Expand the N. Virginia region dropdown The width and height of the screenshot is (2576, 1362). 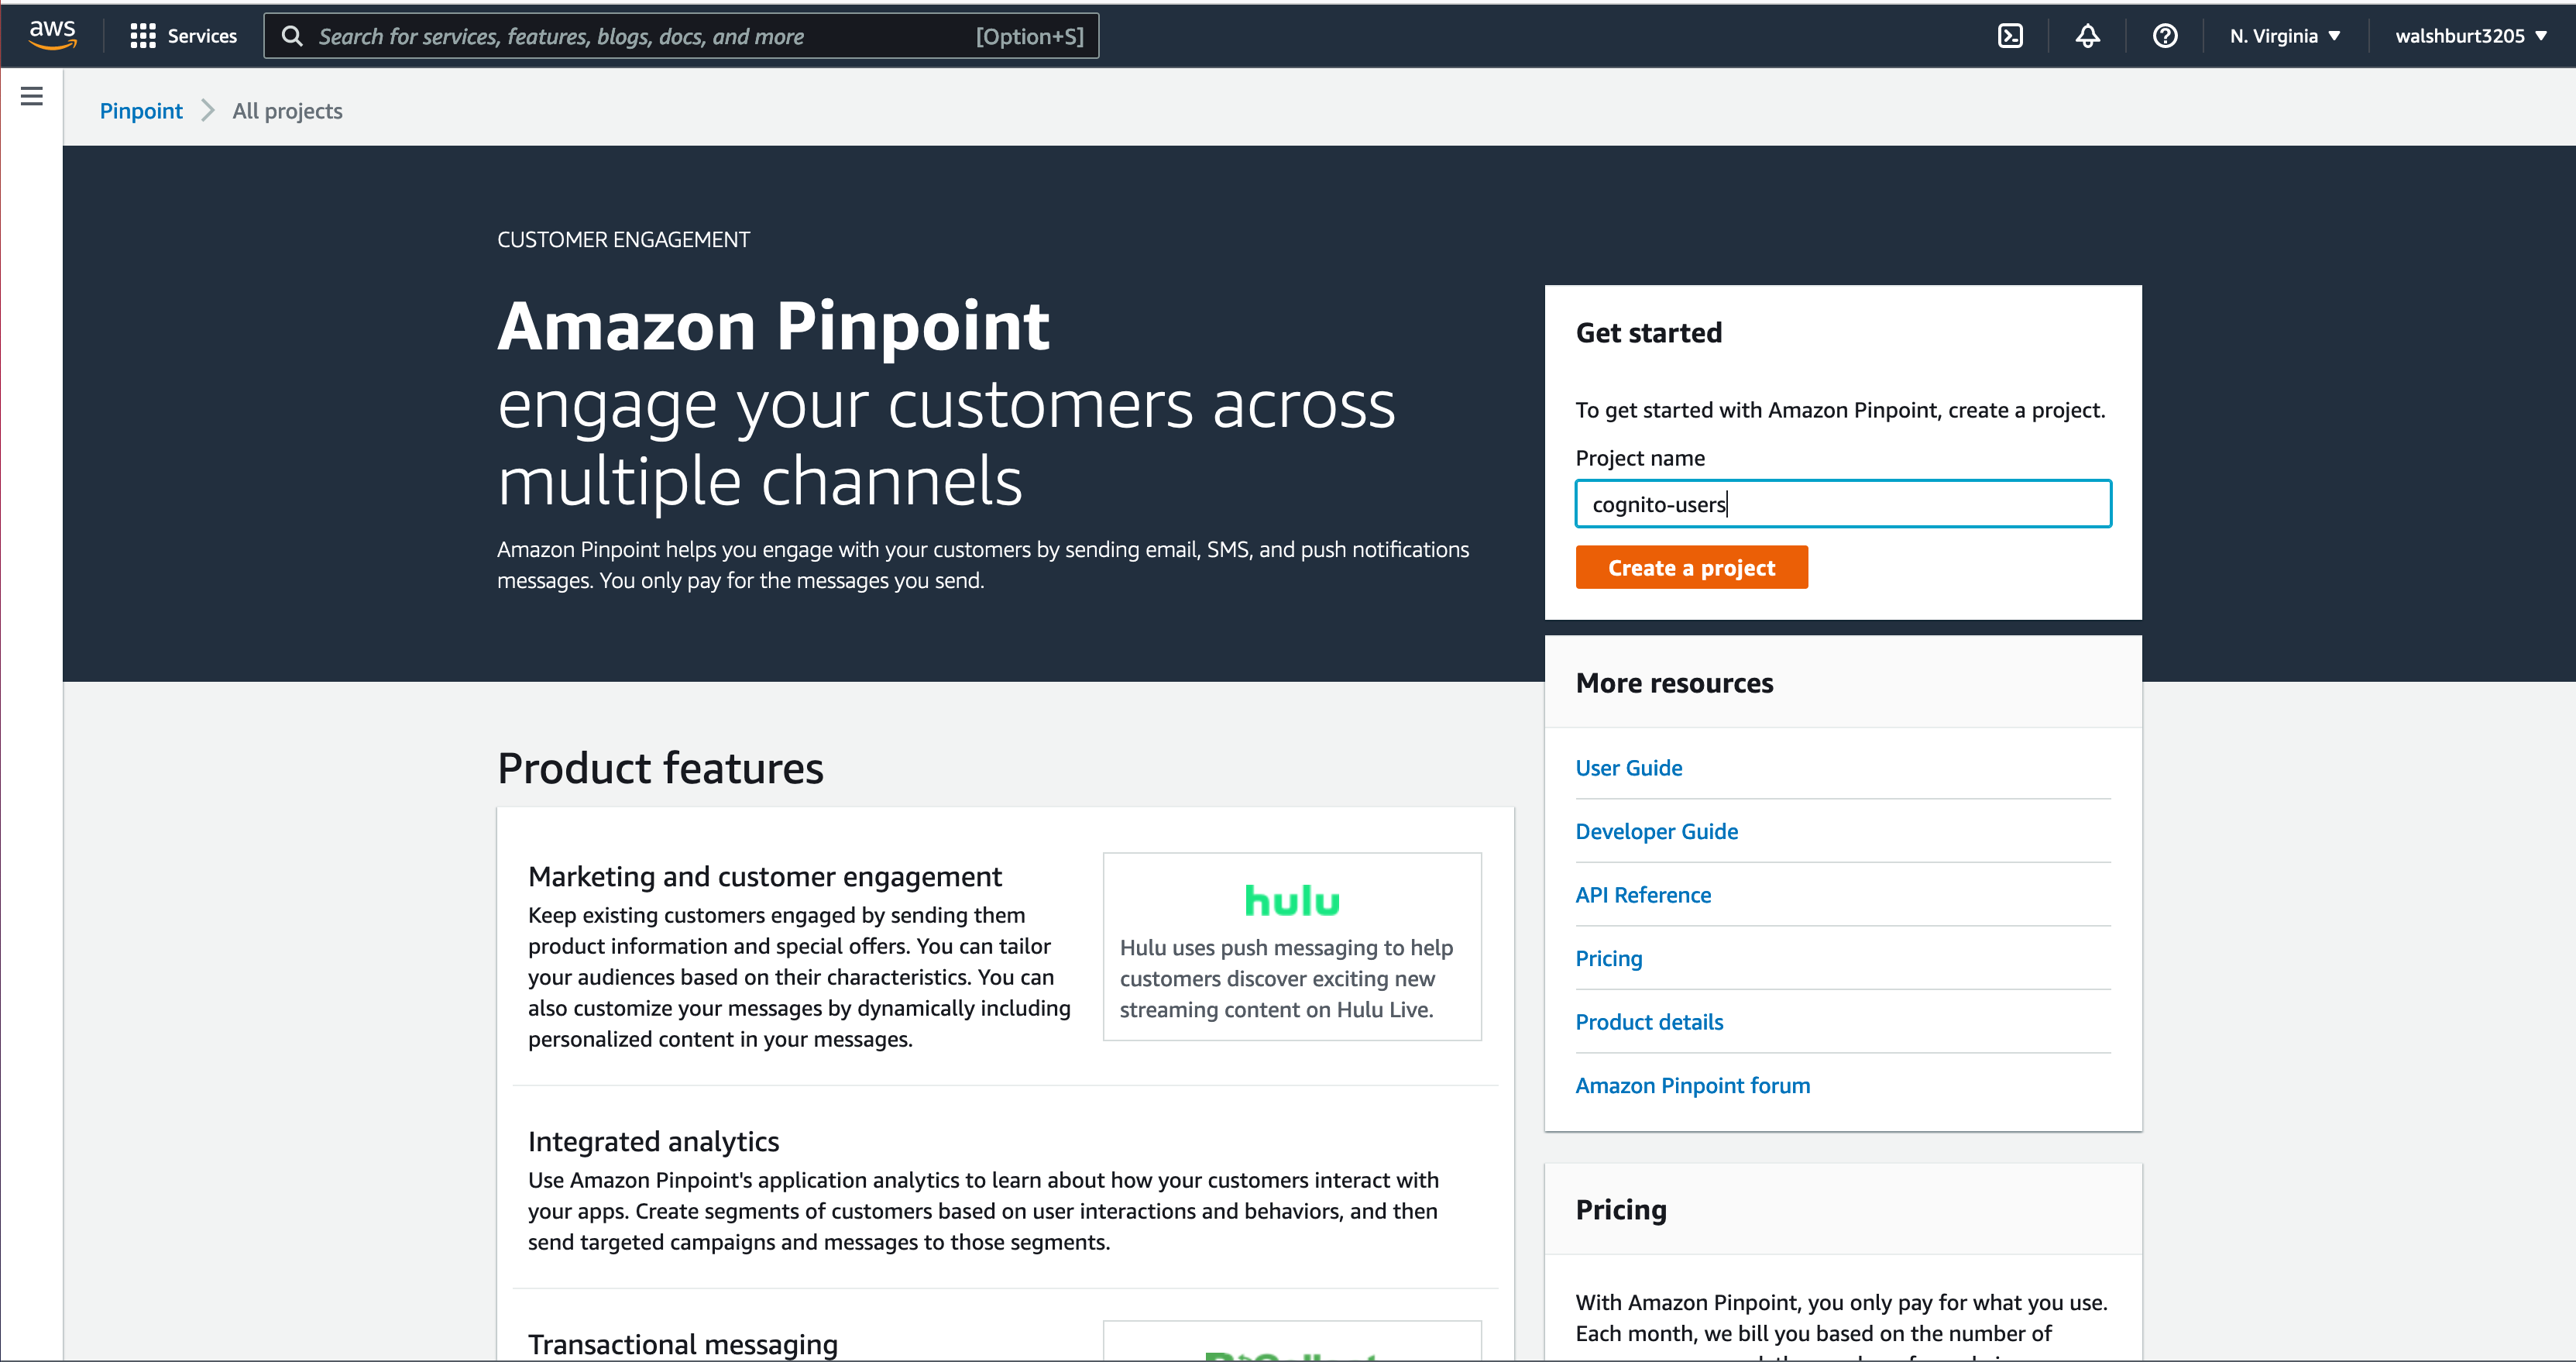click(2285, 36)
